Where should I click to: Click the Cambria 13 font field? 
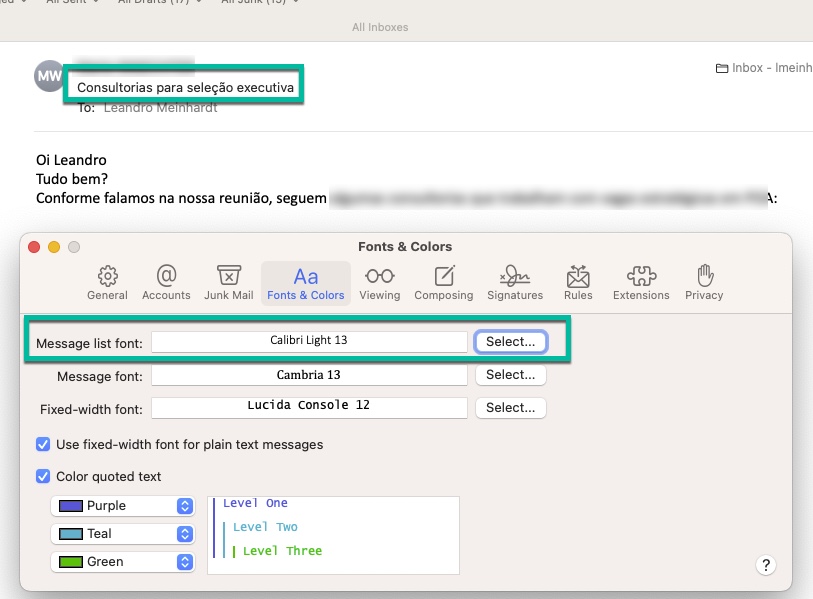309,375
